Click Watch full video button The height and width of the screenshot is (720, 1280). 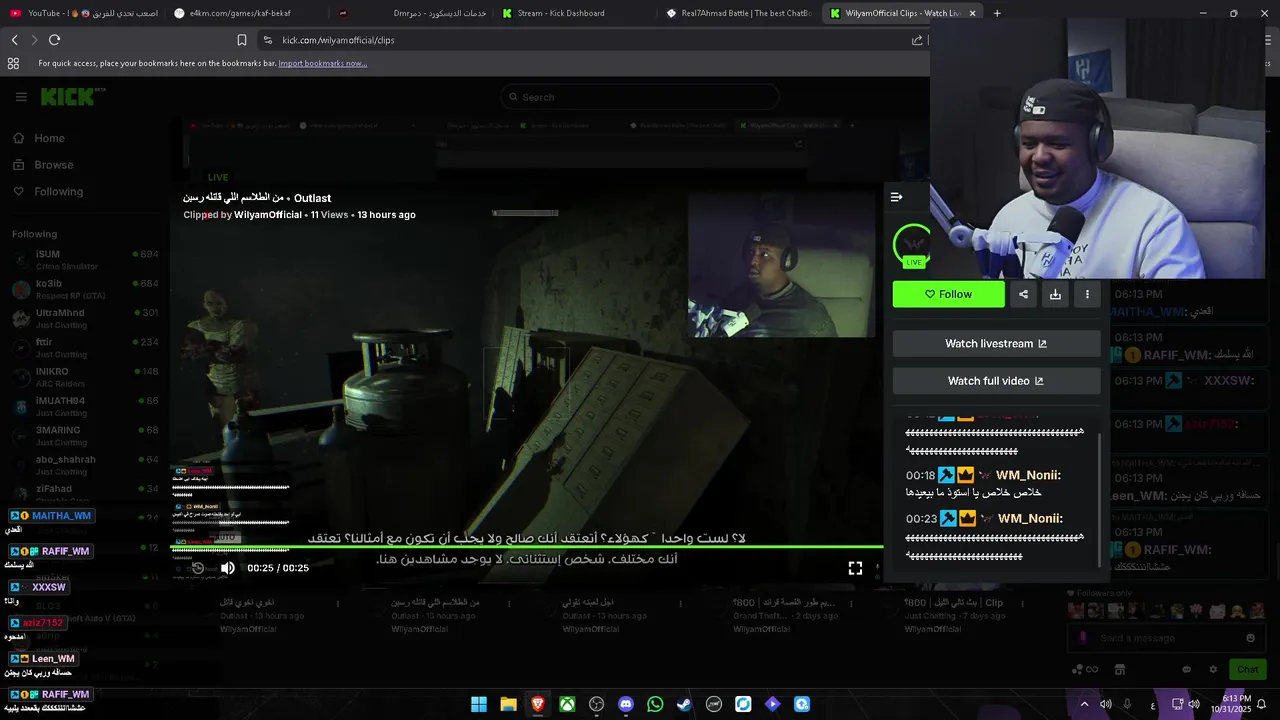coord(996,381)
